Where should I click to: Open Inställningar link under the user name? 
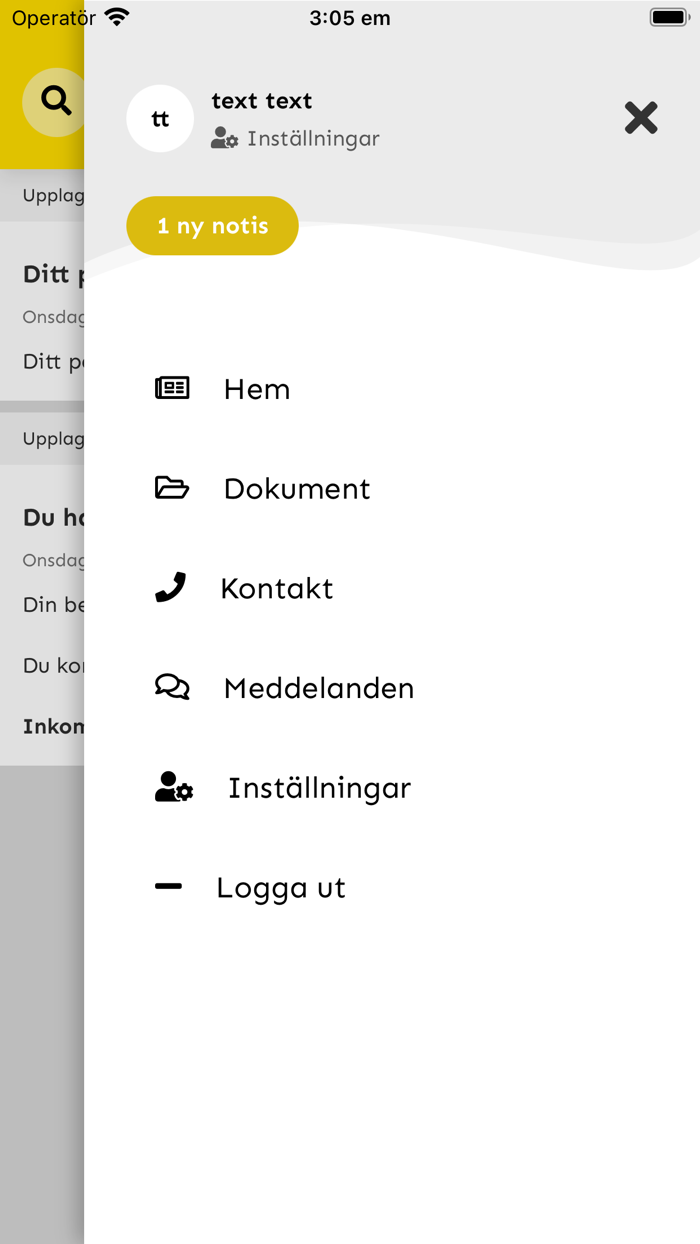(313, 139)
